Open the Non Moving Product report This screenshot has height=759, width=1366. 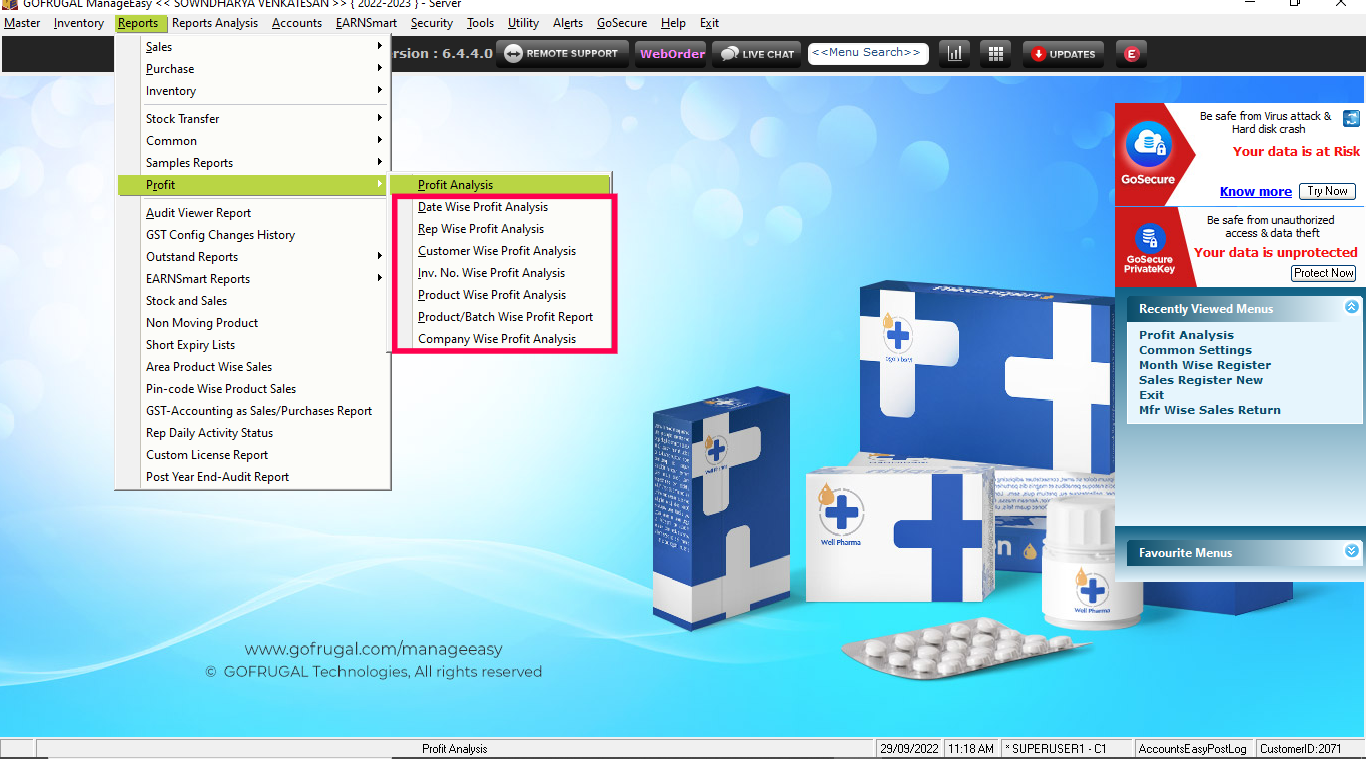(253, 323)
